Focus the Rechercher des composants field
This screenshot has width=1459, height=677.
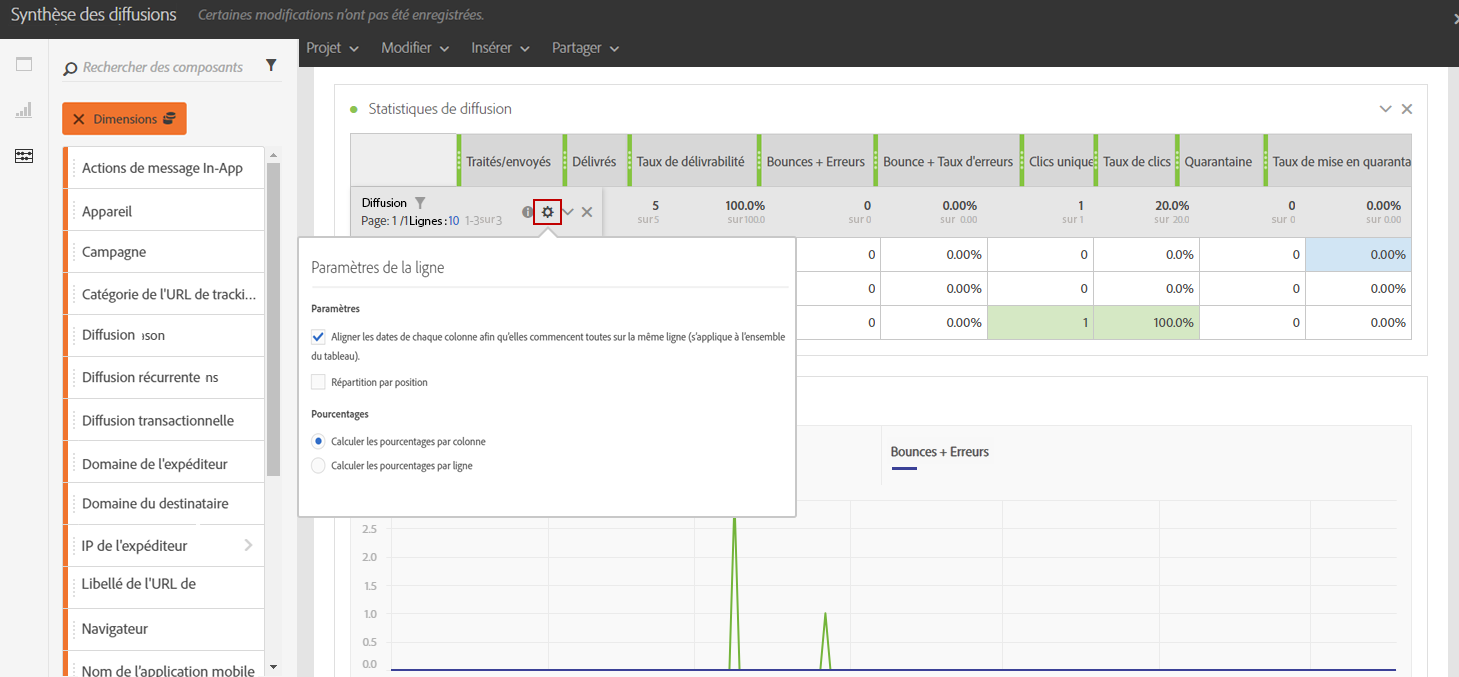(163, 68)
